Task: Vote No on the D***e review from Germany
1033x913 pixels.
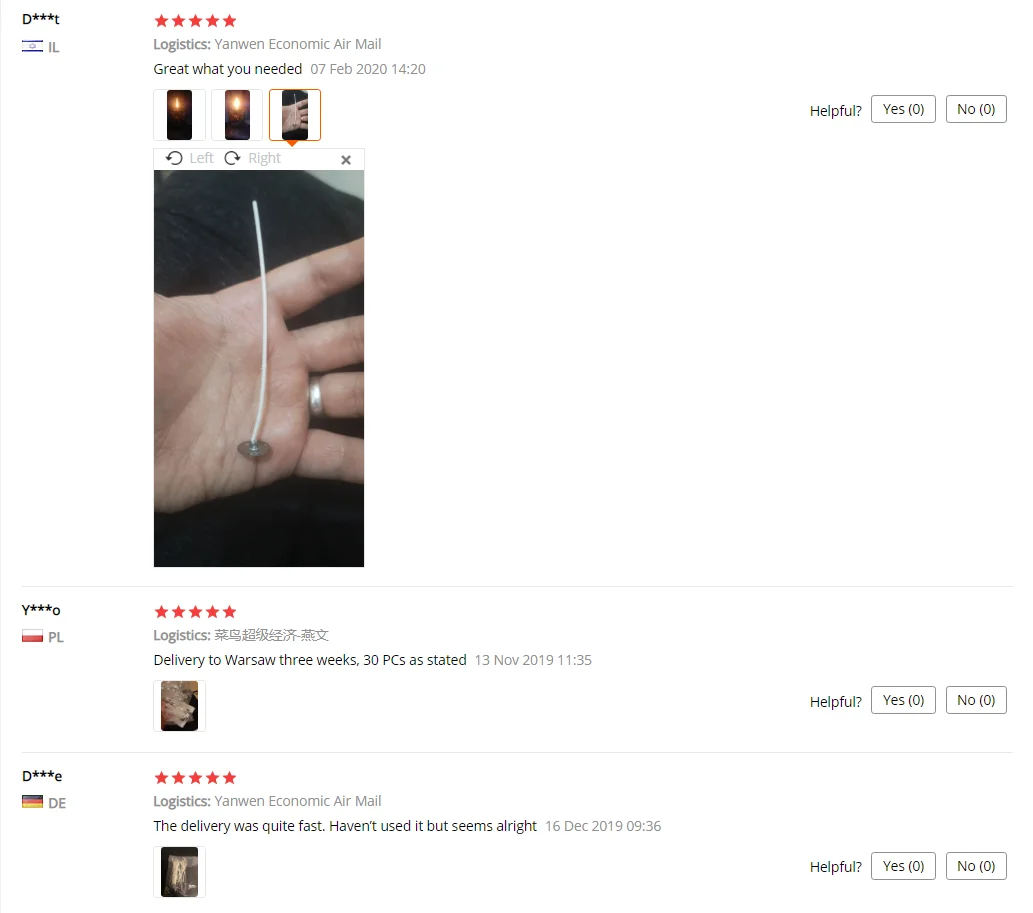Action: pos(976,866)
